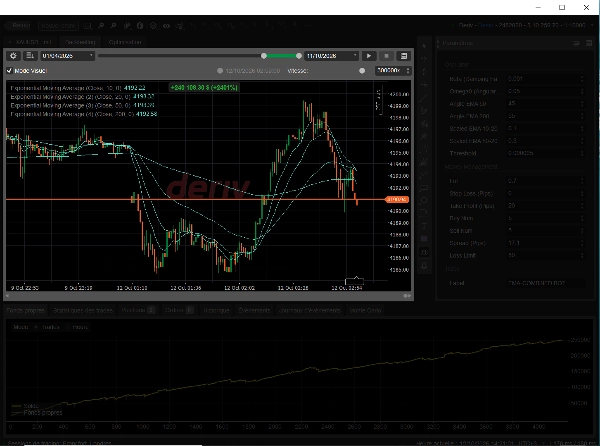Open the Positions tab
Image resolution: width=600 pixels, height=446 pixels.
click(138, 310)
